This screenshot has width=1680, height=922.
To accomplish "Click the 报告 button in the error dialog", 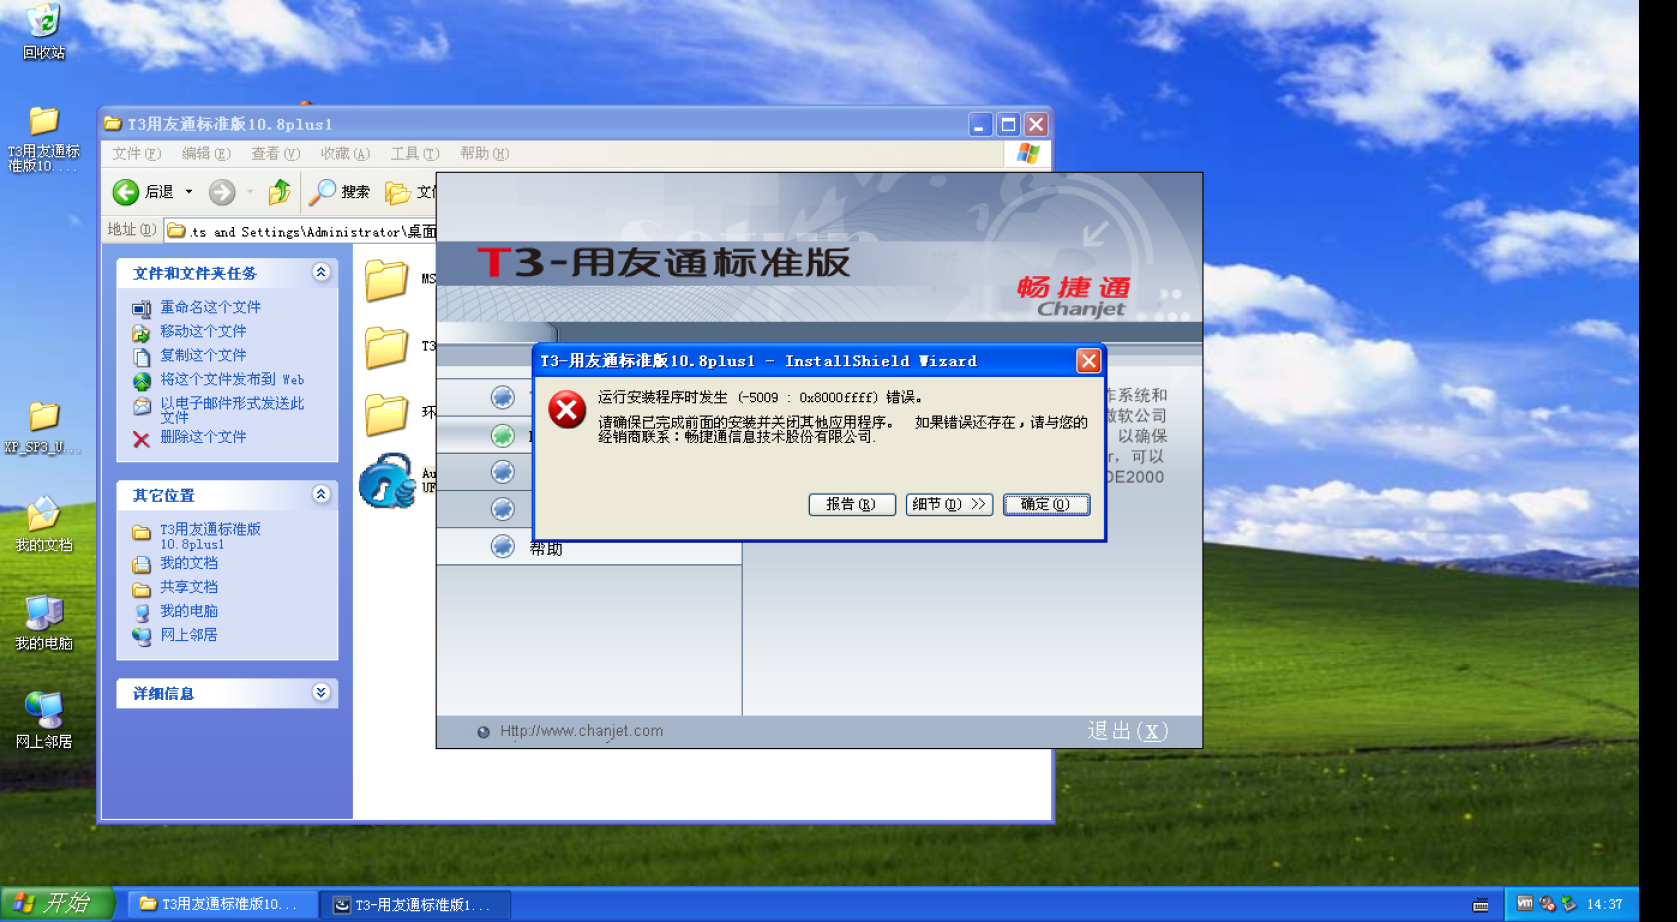I will coord(850,505).
